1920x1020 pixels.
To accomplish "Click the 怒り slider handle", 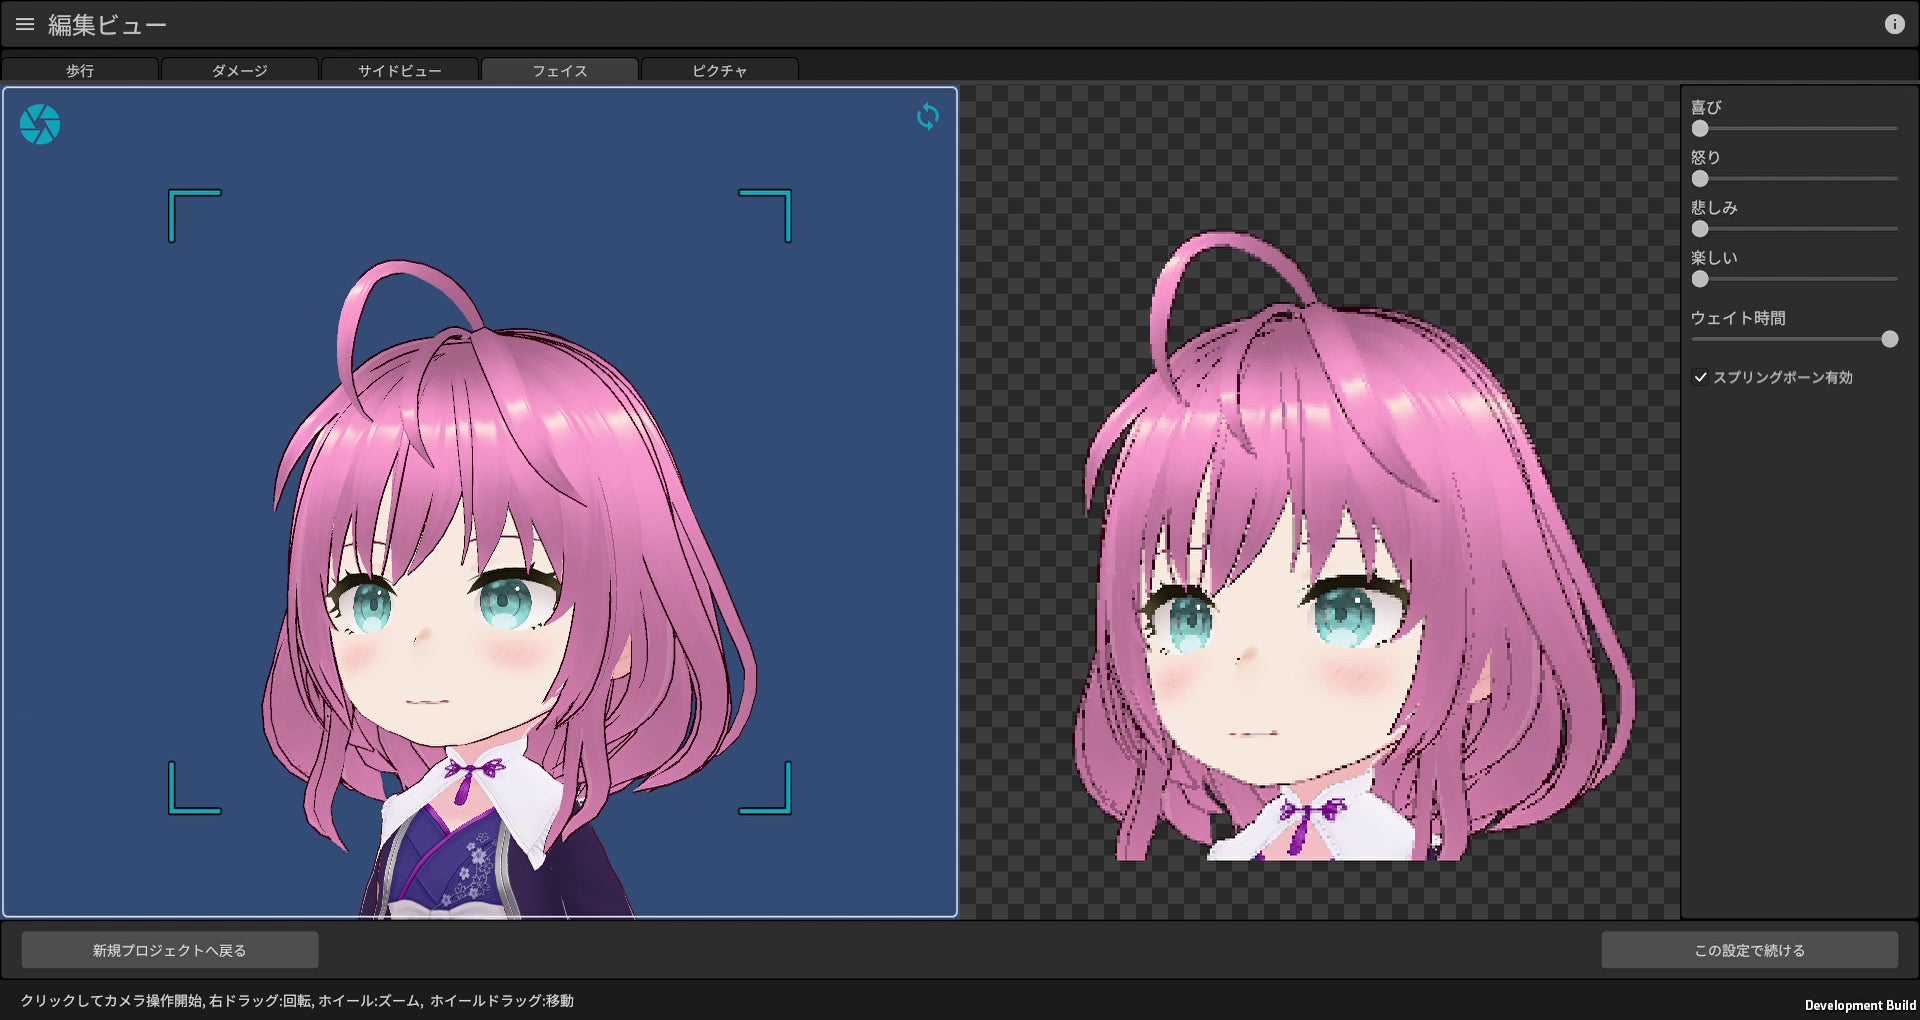I will 1700,179.
